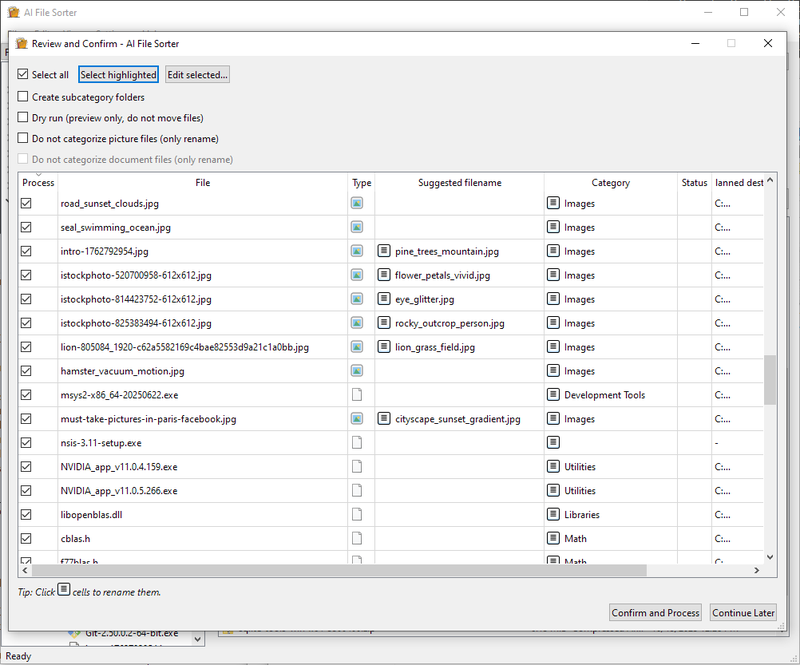Image resolution: width=800 pixels, height=665 pixels.
Task: Click the Libraries category icon for libopenblas.dll
Action: (553, 514)
